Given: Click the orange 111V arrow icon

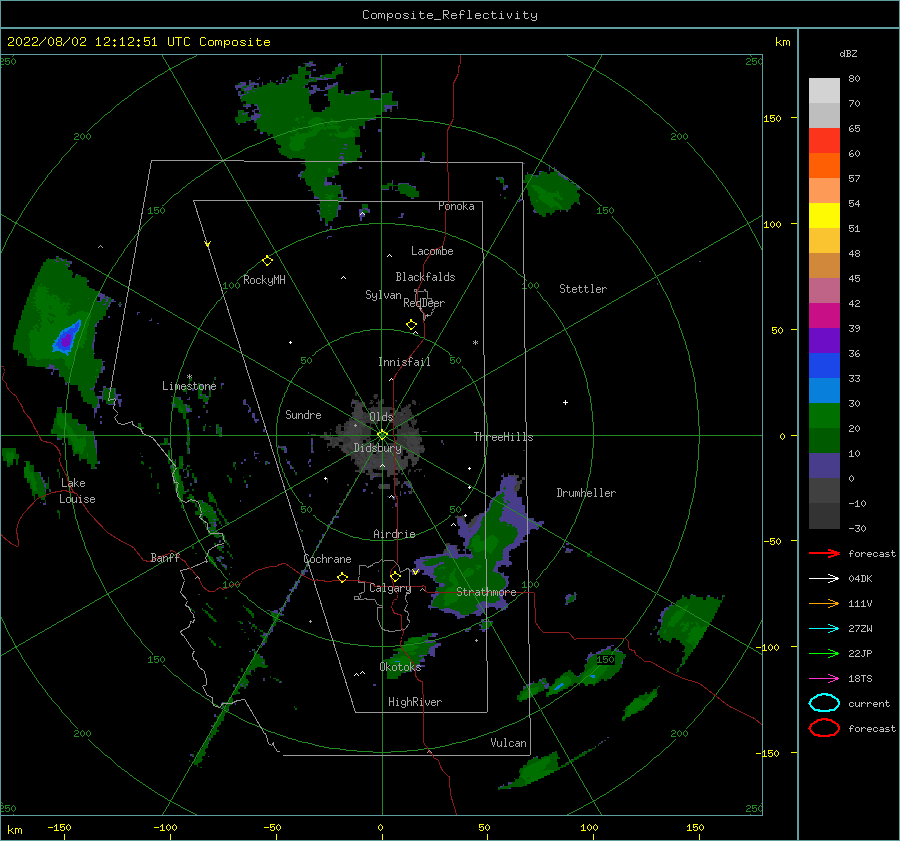Looking at the screenshot, I should pos(824,603).
